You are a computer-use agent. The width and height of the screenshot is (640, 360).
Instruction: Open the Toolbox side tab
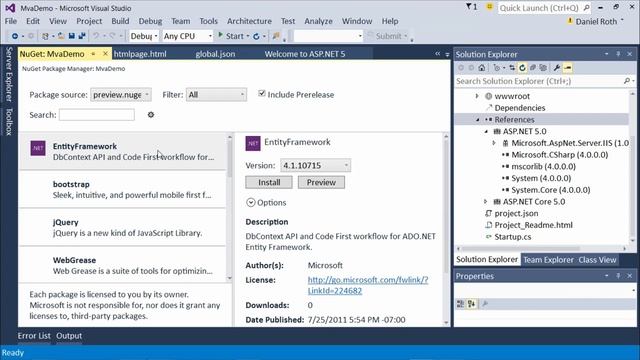click(9, 121)
